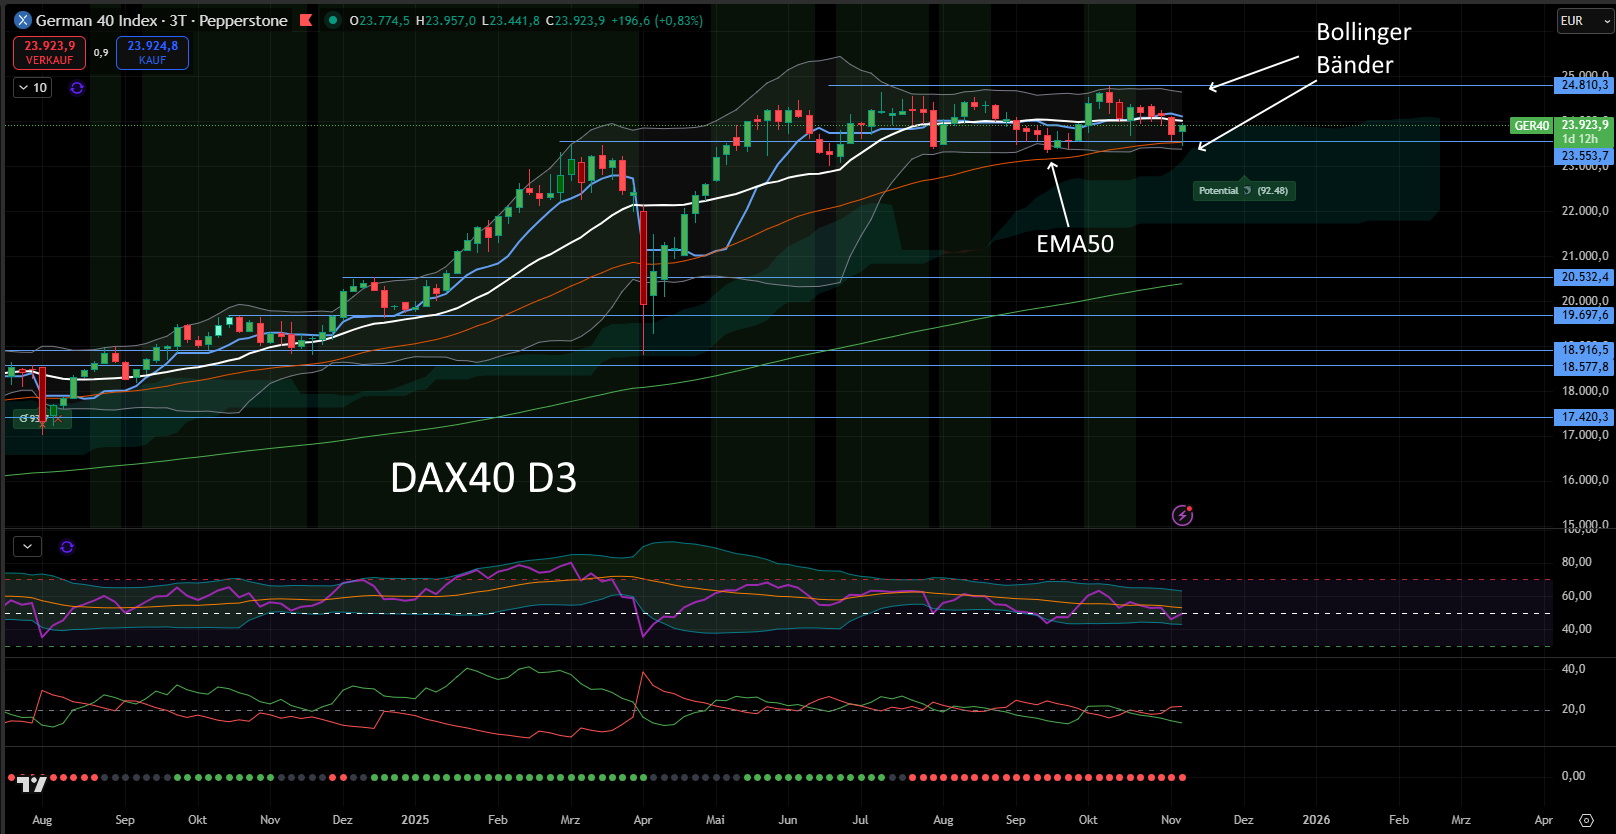Open the EUR currency dropdown

click(1585, 21)
